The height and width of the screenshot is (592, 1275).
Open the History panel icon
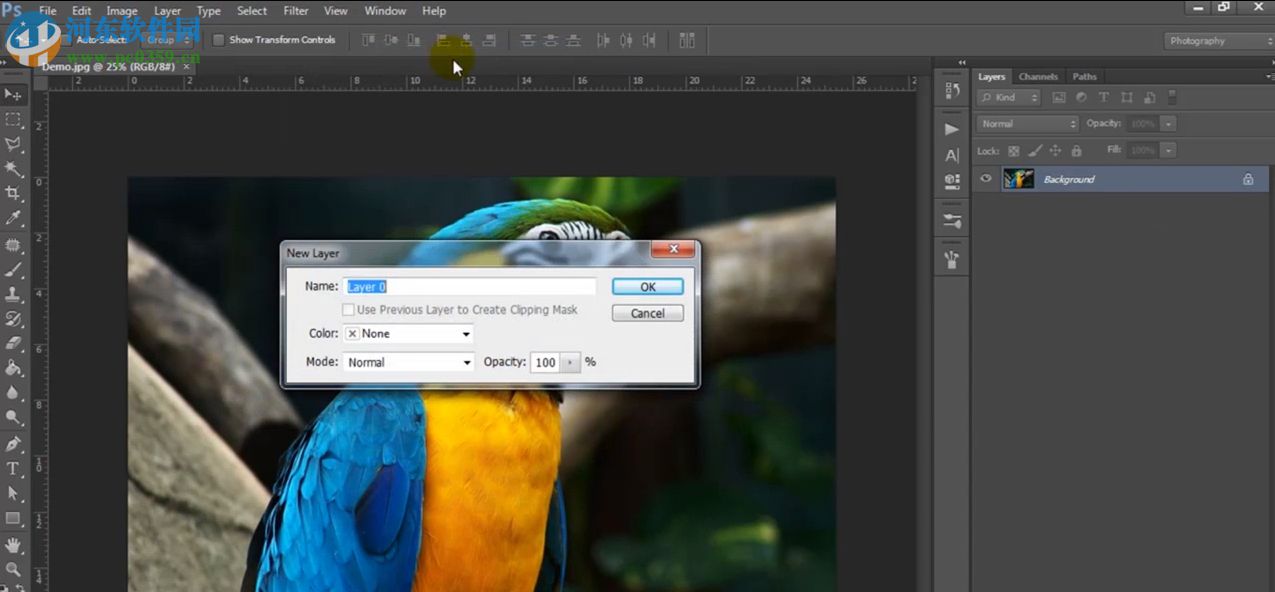point(952,91)
